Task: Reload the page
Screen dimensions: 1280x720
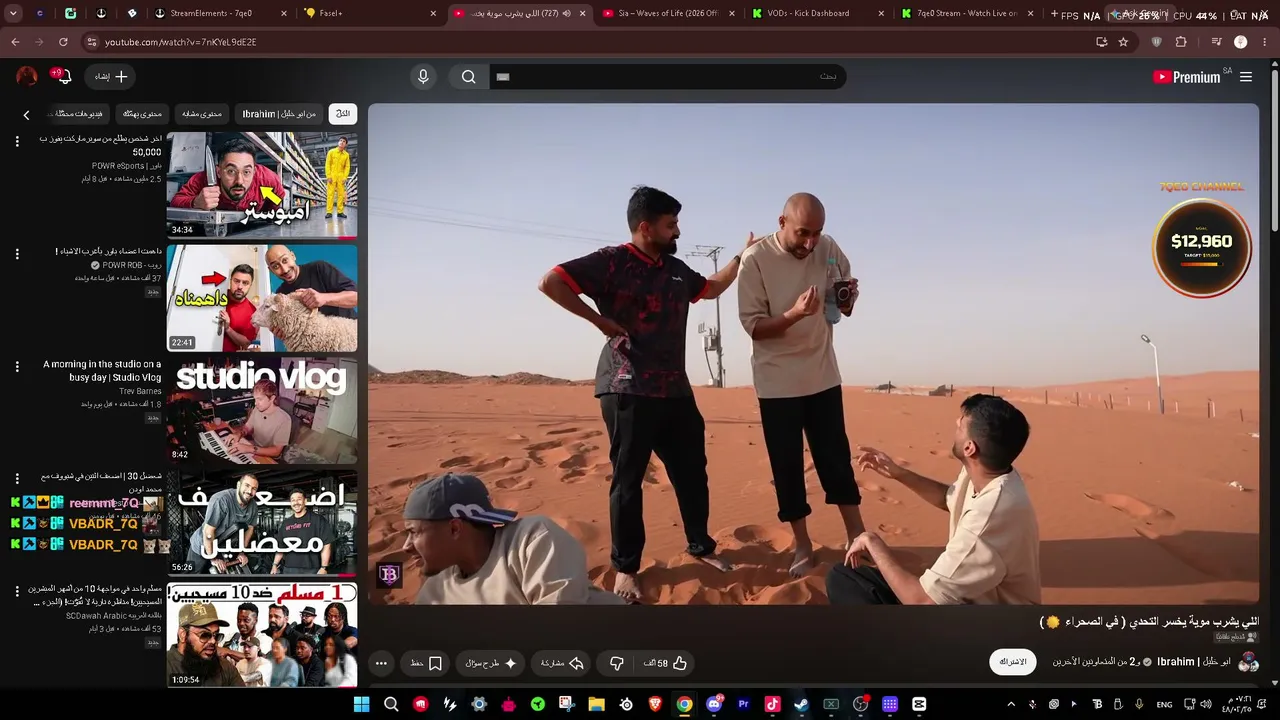Action: [63, 42]
